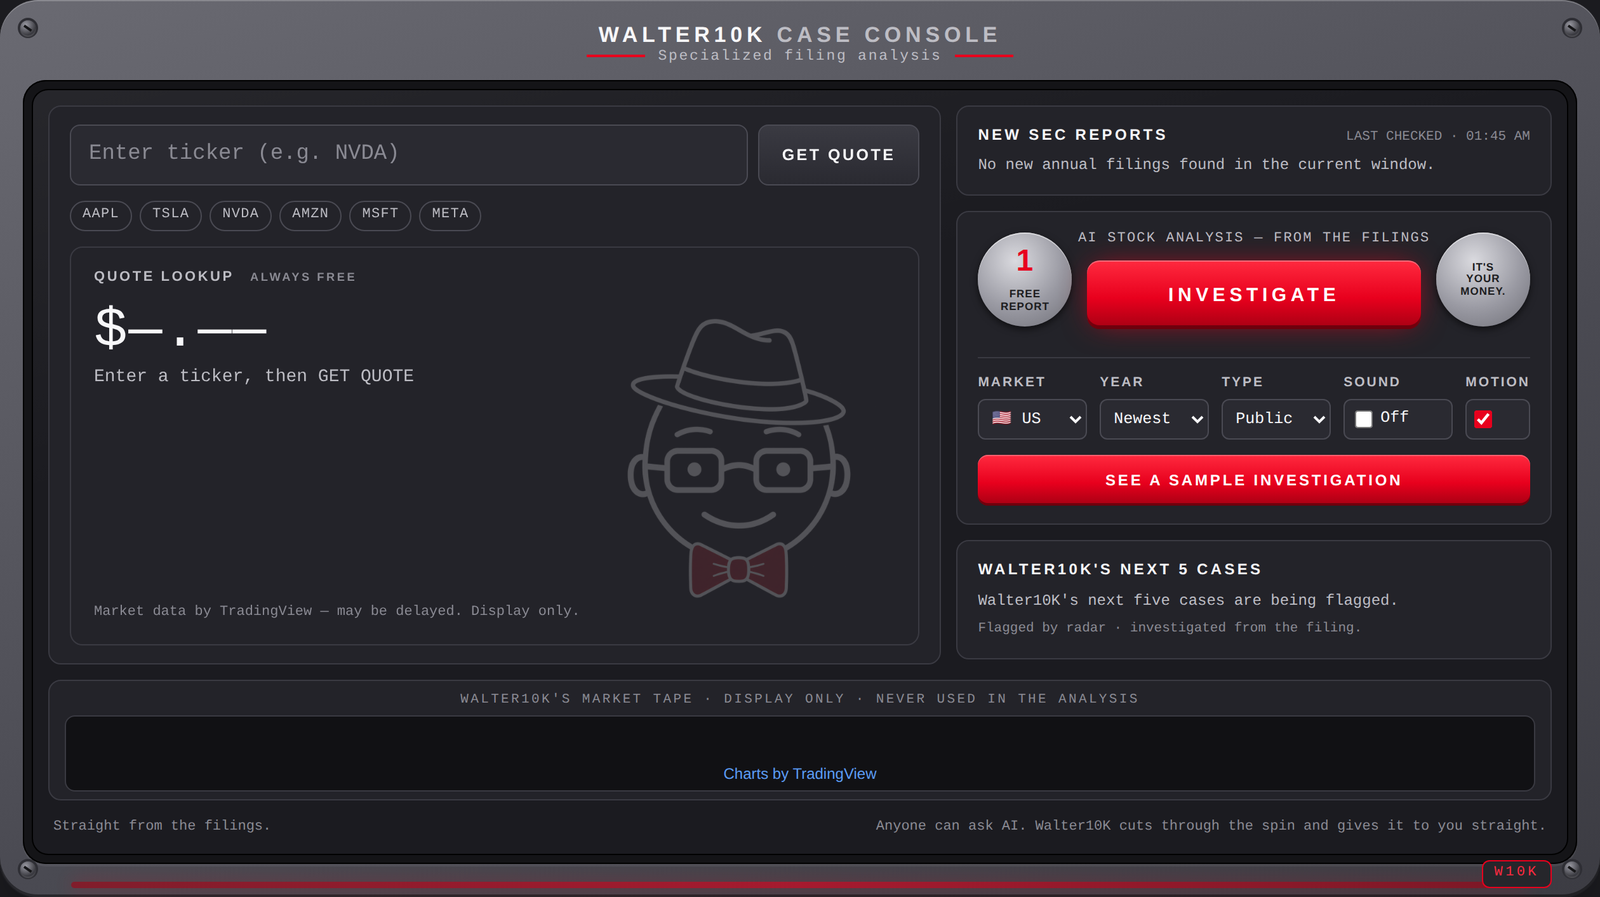Viewport: 1600px width, 897px height.
Task: Select the TSLA ticker chip
Action: coord(171,214)
